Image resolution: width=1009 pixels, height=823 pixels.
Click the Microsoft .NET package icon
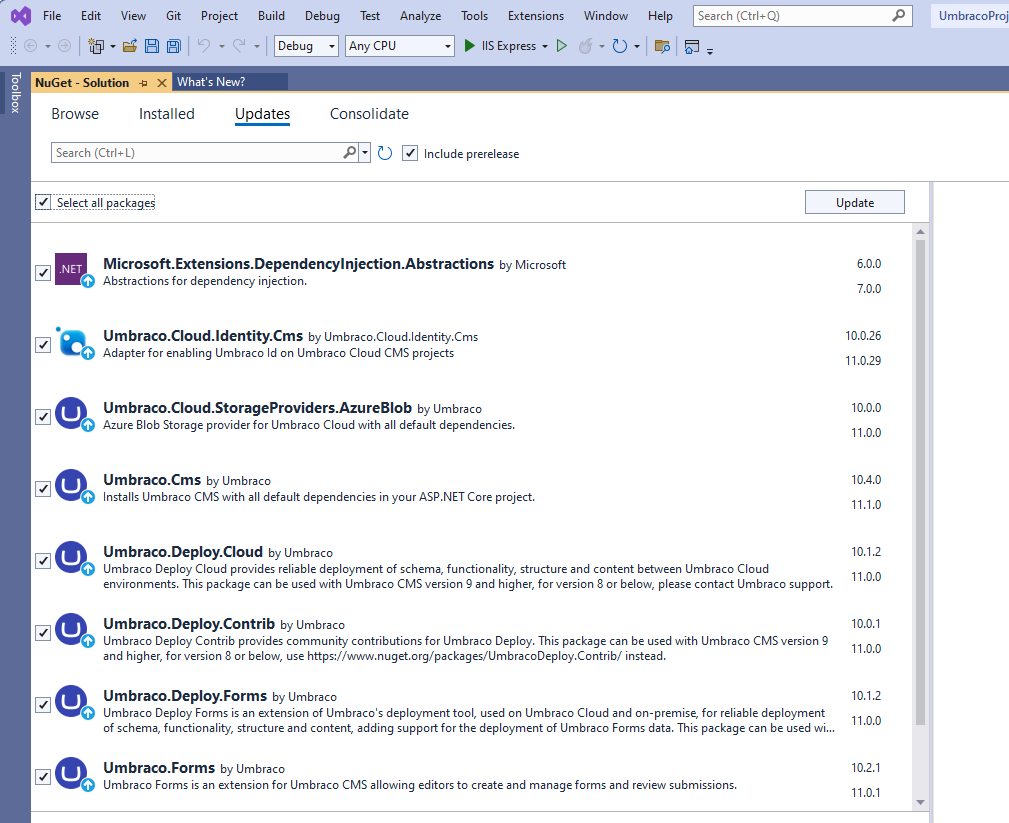pyautogui.click(x=71, y=269)
